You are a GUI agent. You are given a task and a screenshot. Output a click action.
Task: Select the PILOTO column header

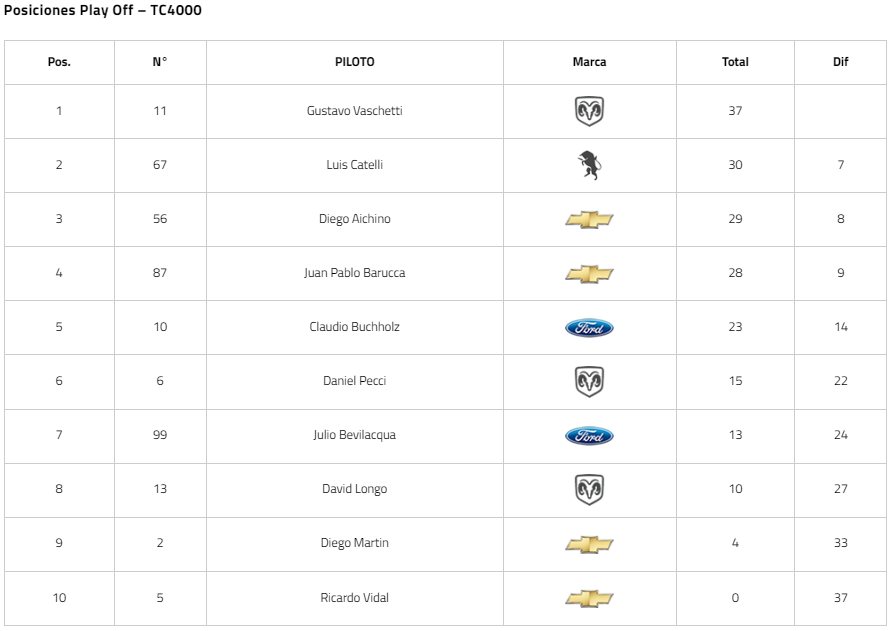(x=354, y=62)
